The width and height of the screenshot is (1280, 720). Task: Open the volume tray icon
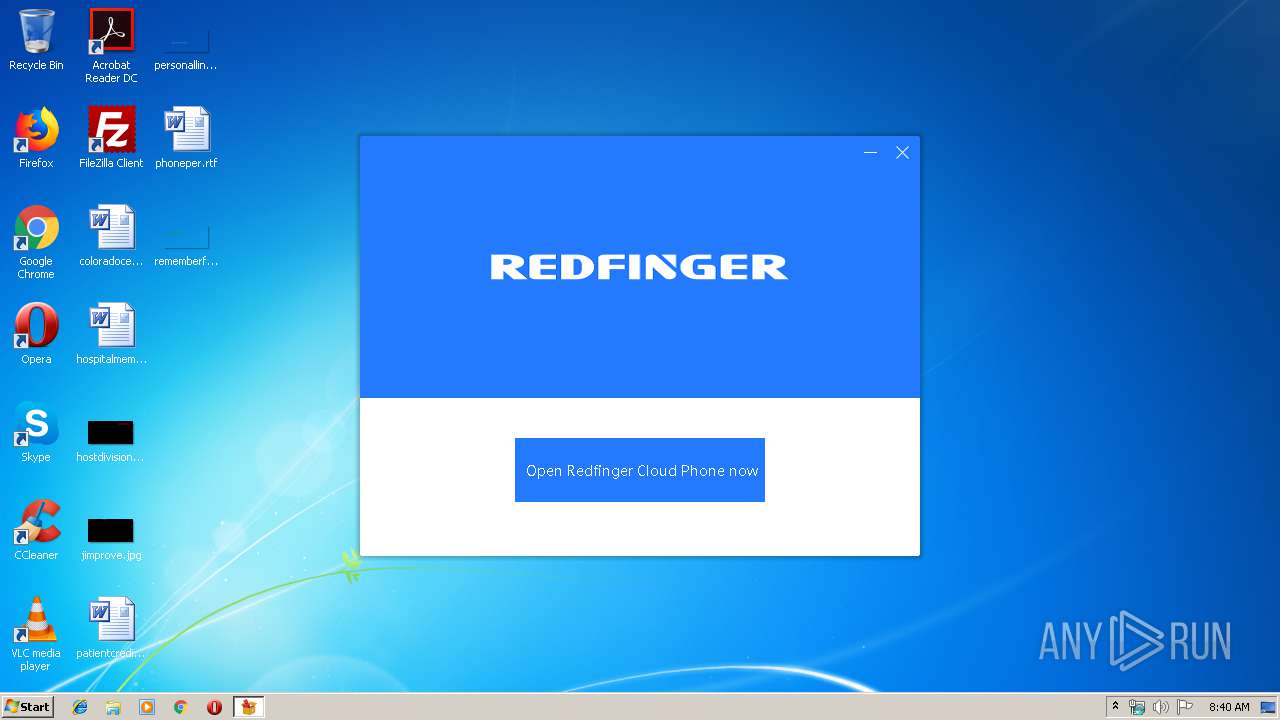[x=1160, y=707]
